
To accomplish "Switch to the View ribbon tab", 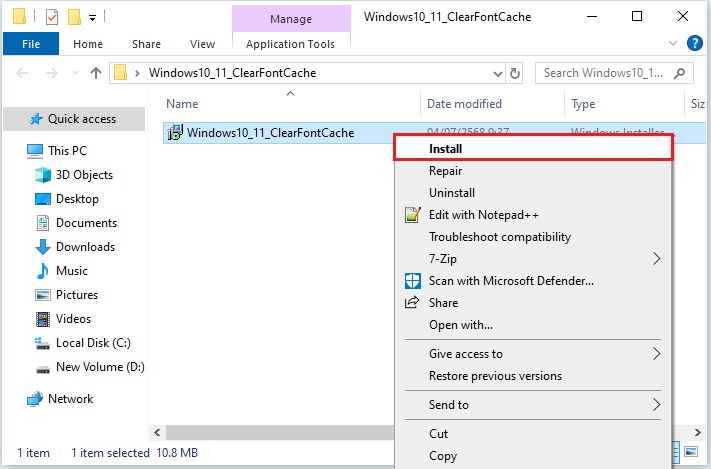I will (x=202, y=44).
